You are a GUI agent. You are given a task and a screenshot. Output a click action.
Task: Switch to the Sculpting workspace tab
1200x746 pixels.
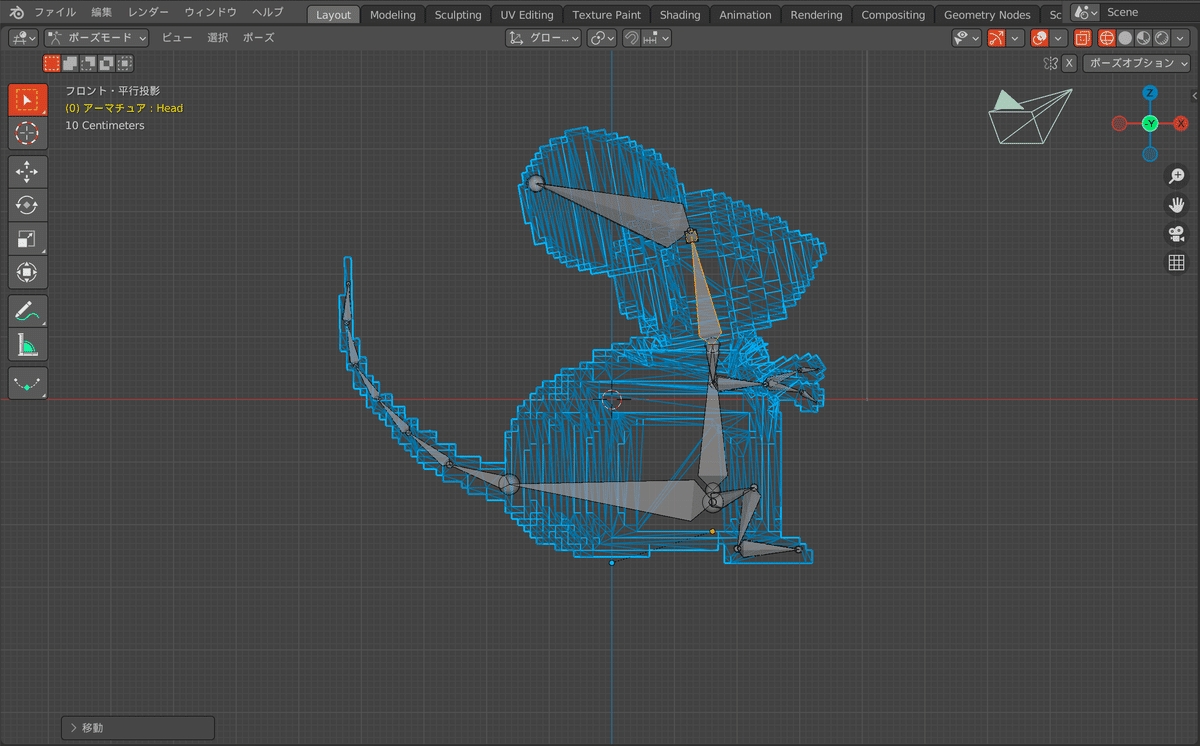point(458,15)
